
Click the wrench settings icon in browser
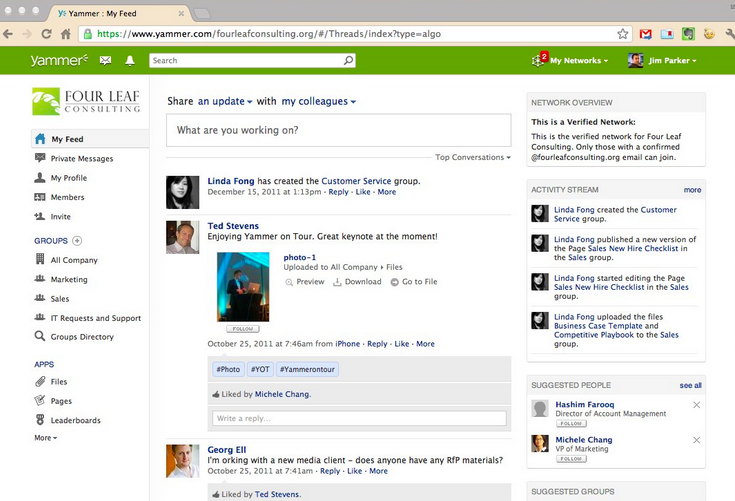(x=730, y=34)
